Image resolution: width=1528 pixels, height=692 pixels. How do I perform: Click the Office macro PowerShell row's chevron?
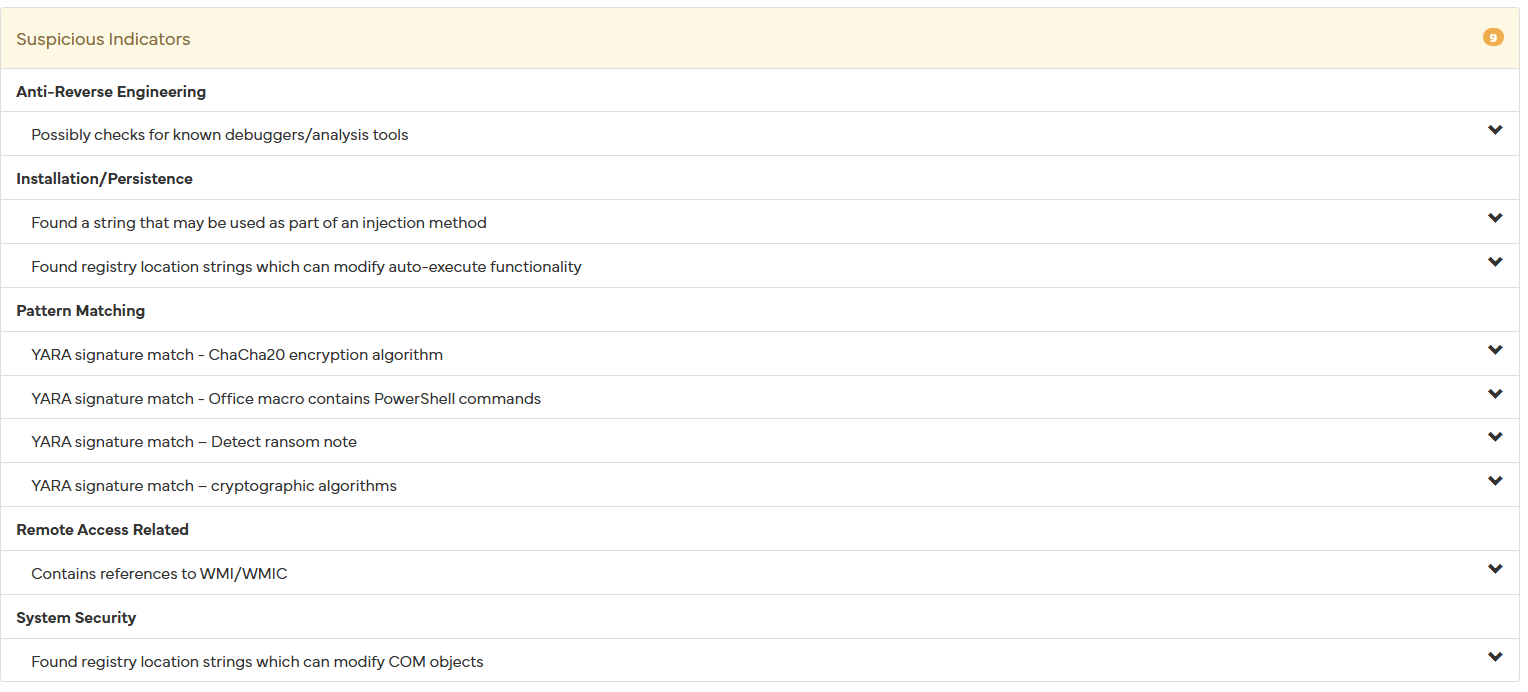(x=1495, y=394)
